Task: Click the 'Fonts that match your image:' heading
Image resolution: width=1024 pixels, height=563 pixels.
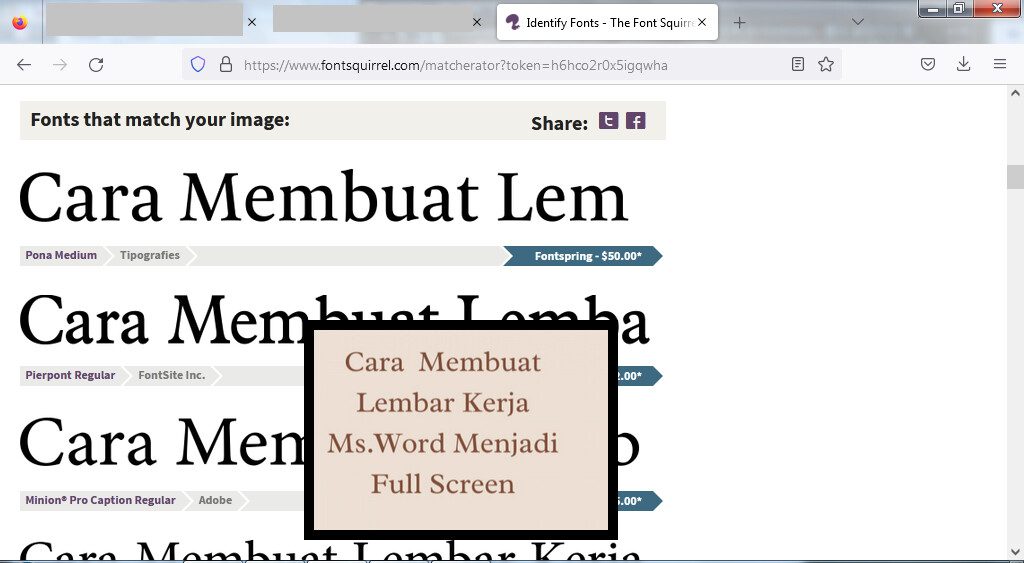Action: [x=160, y=120]
